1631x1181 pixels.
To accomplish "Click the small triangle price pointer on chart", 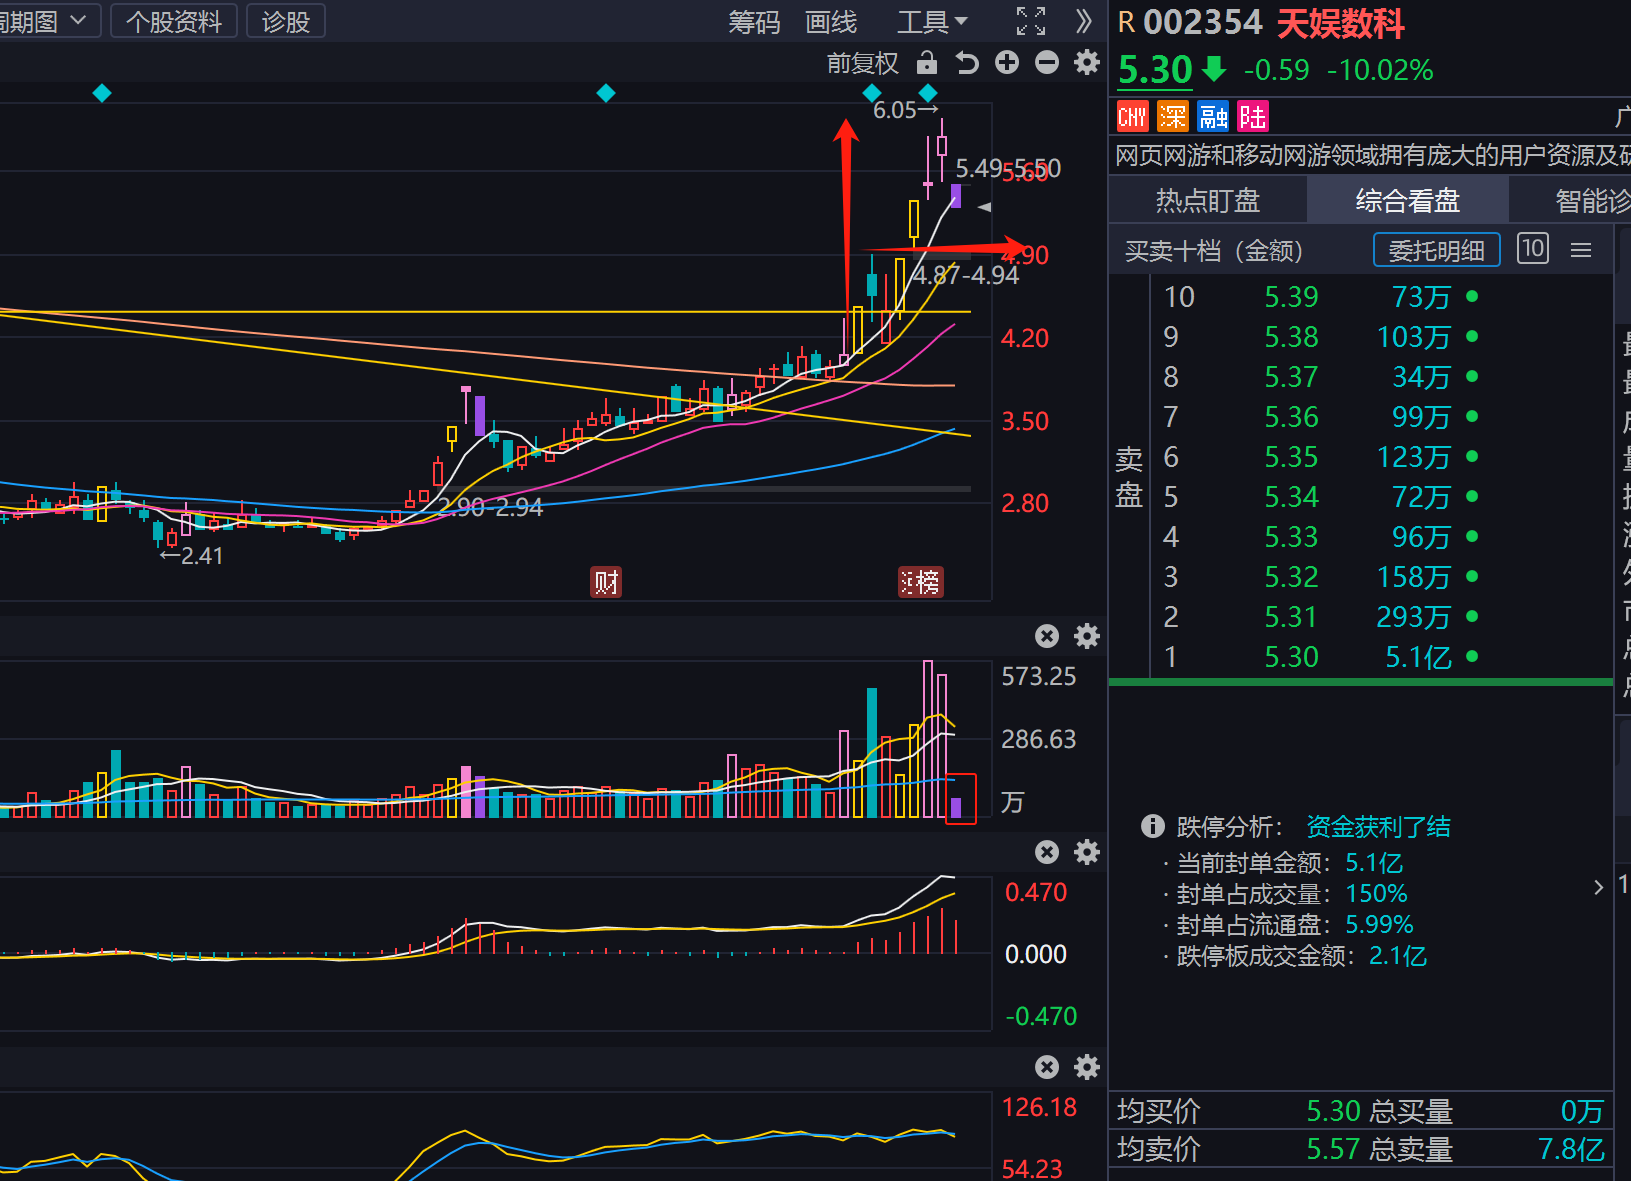I will coord(985,207).
